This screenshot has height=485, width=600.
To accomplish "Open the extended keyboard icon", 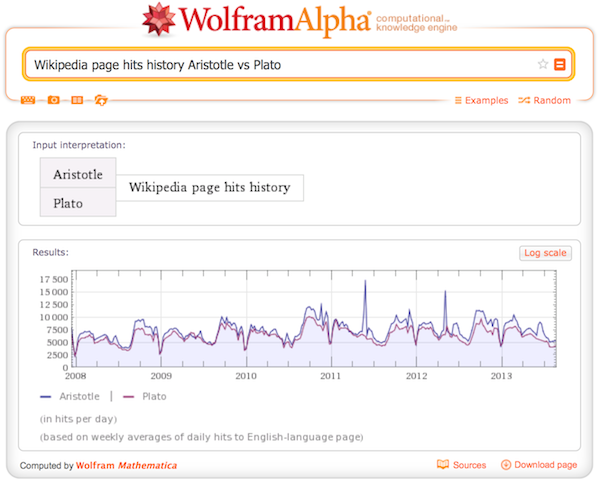I will point(28,100).
